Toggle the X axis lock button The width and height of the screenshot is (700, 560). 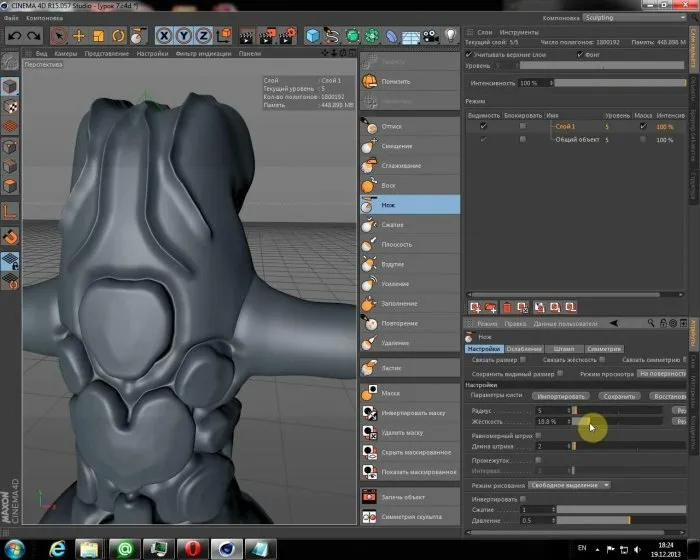click(x=164, y=36)
